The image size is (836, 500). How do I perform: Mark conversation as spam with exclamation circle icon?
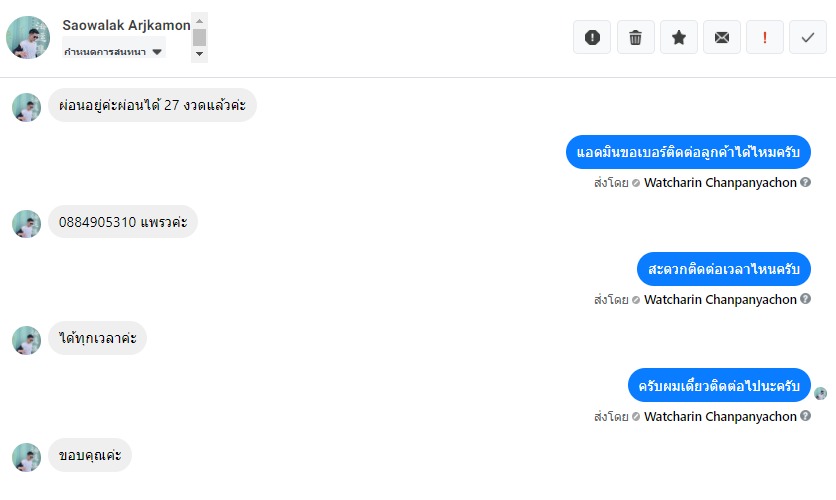point(592,37)
